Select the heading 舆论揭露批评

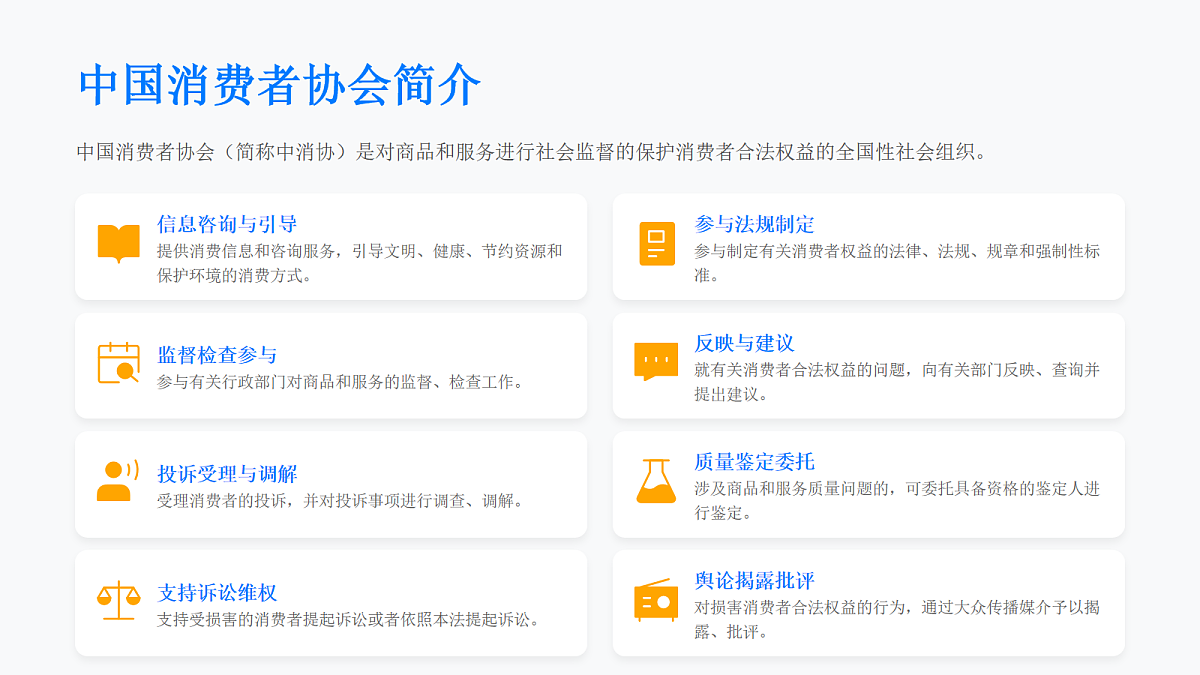click(755, 581)
